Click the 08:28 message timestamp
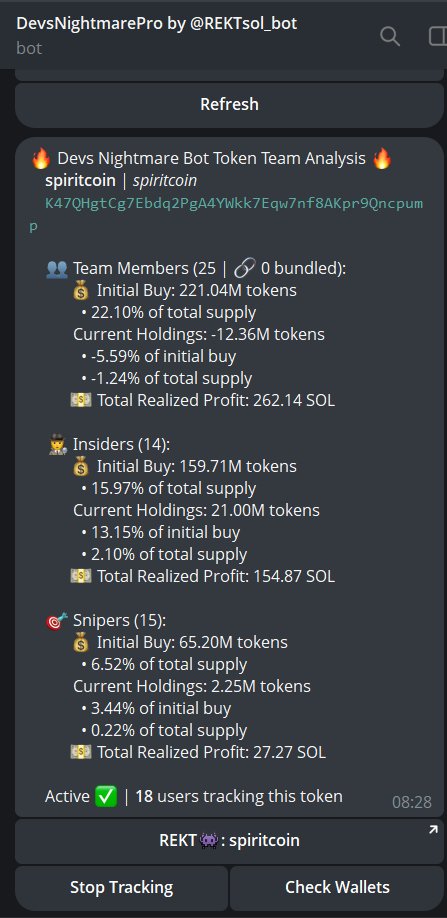Viewport: 447px width, 918px height. point(411,801)
